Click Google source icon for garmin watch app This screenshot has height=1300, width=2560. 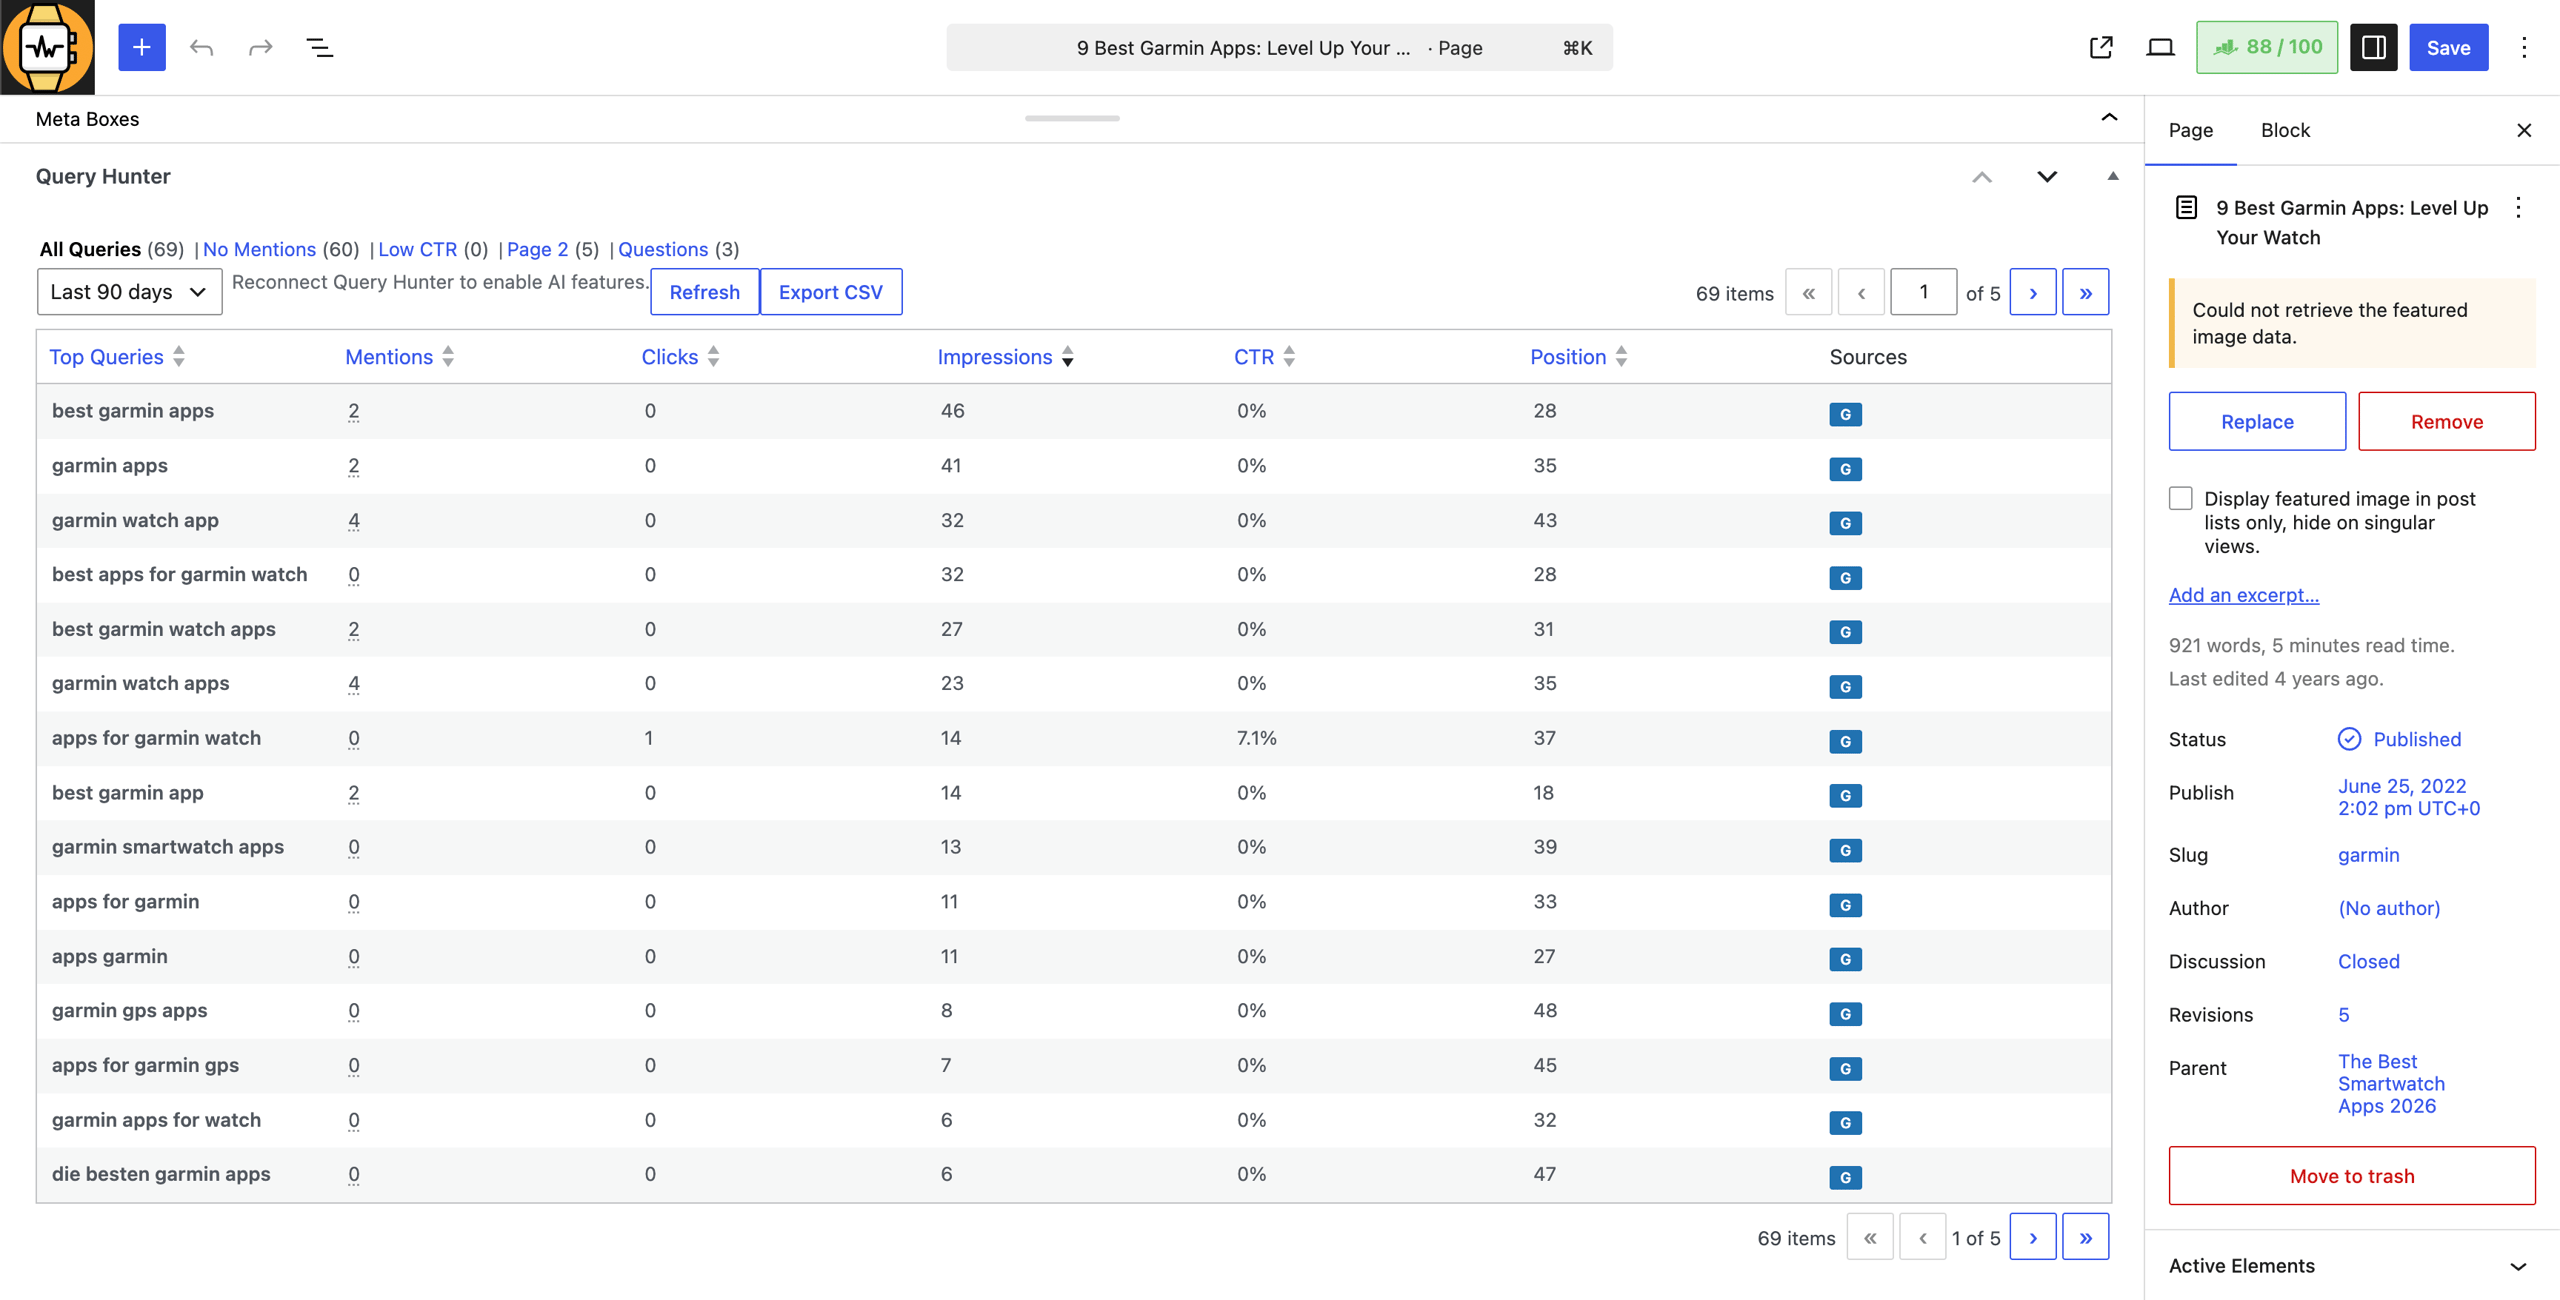coord(1845,523)
